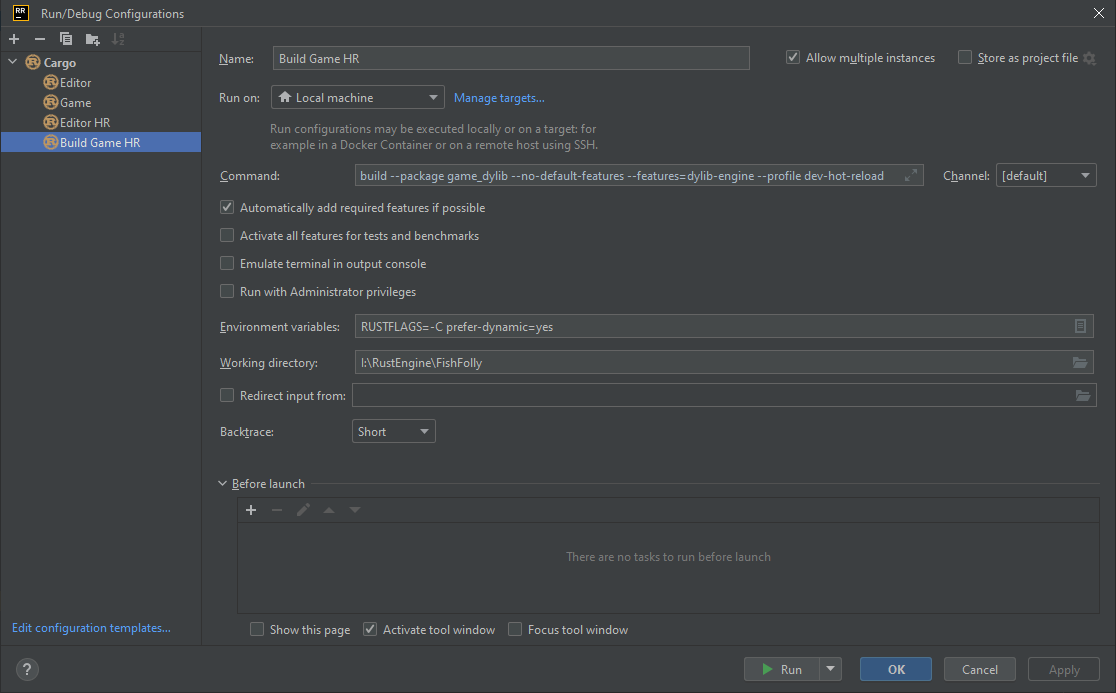Open the help question mark
The image size is (1116, 693).
(27, 669)
